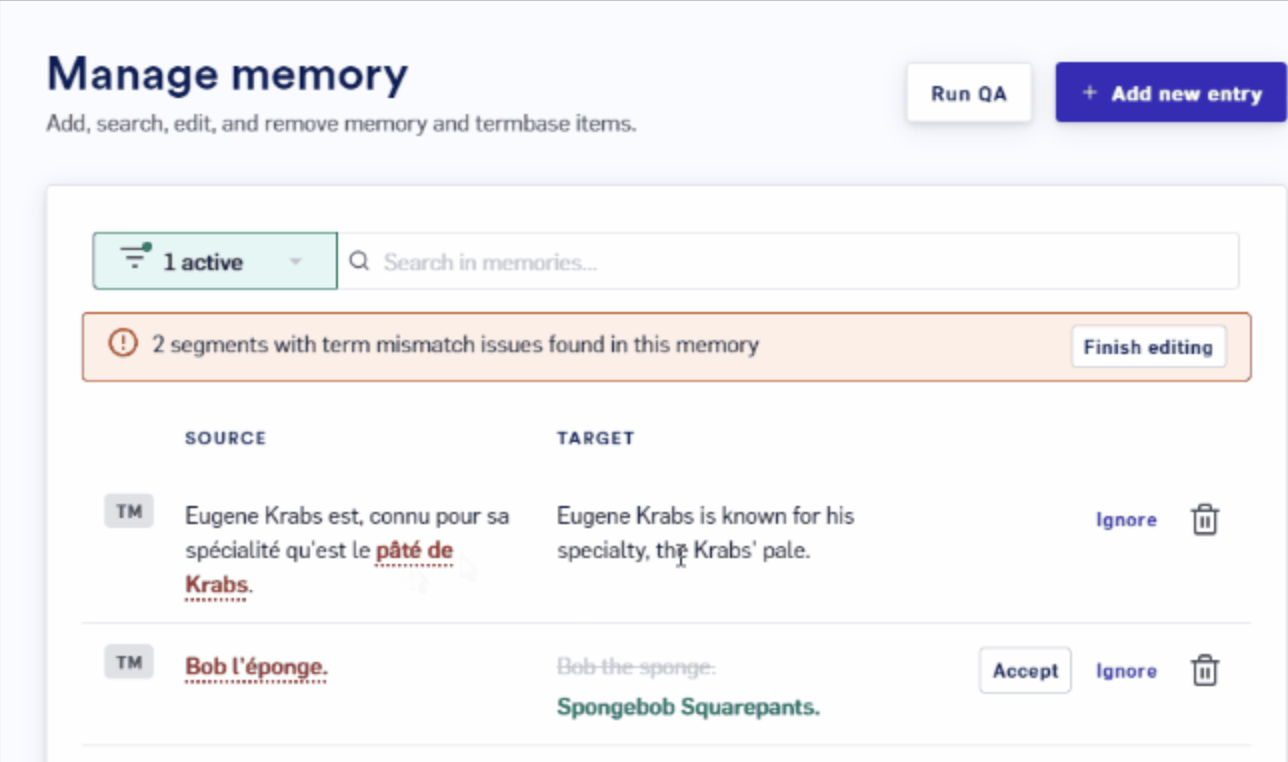
Task: Ignore the issue on the Eugene Krabs segment
Action: (x=1126, y=520)
